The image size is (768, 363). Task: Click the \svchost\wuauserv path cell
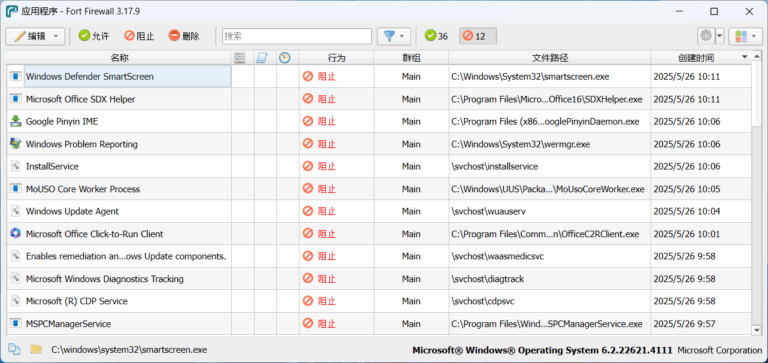click(550, 211)
